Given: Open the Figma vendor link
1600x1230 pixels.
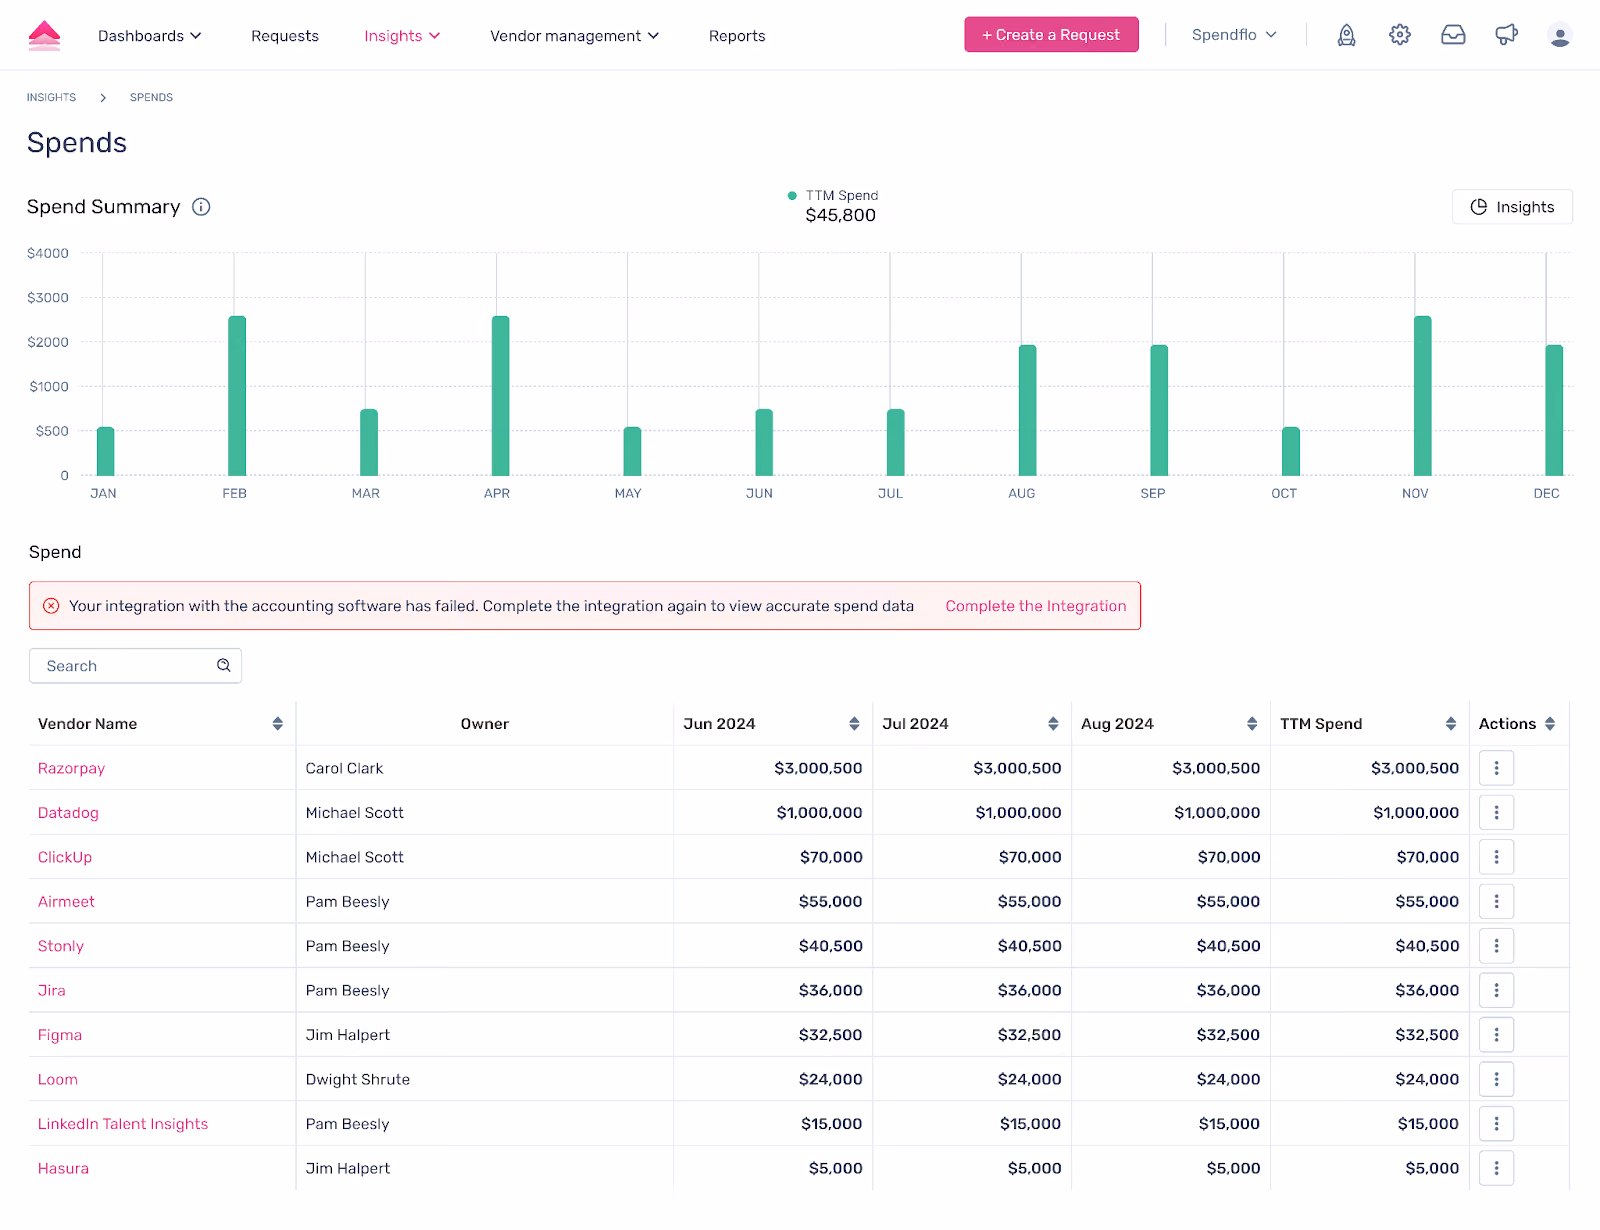Looking at the screenshot, I should click(60, 1035).
